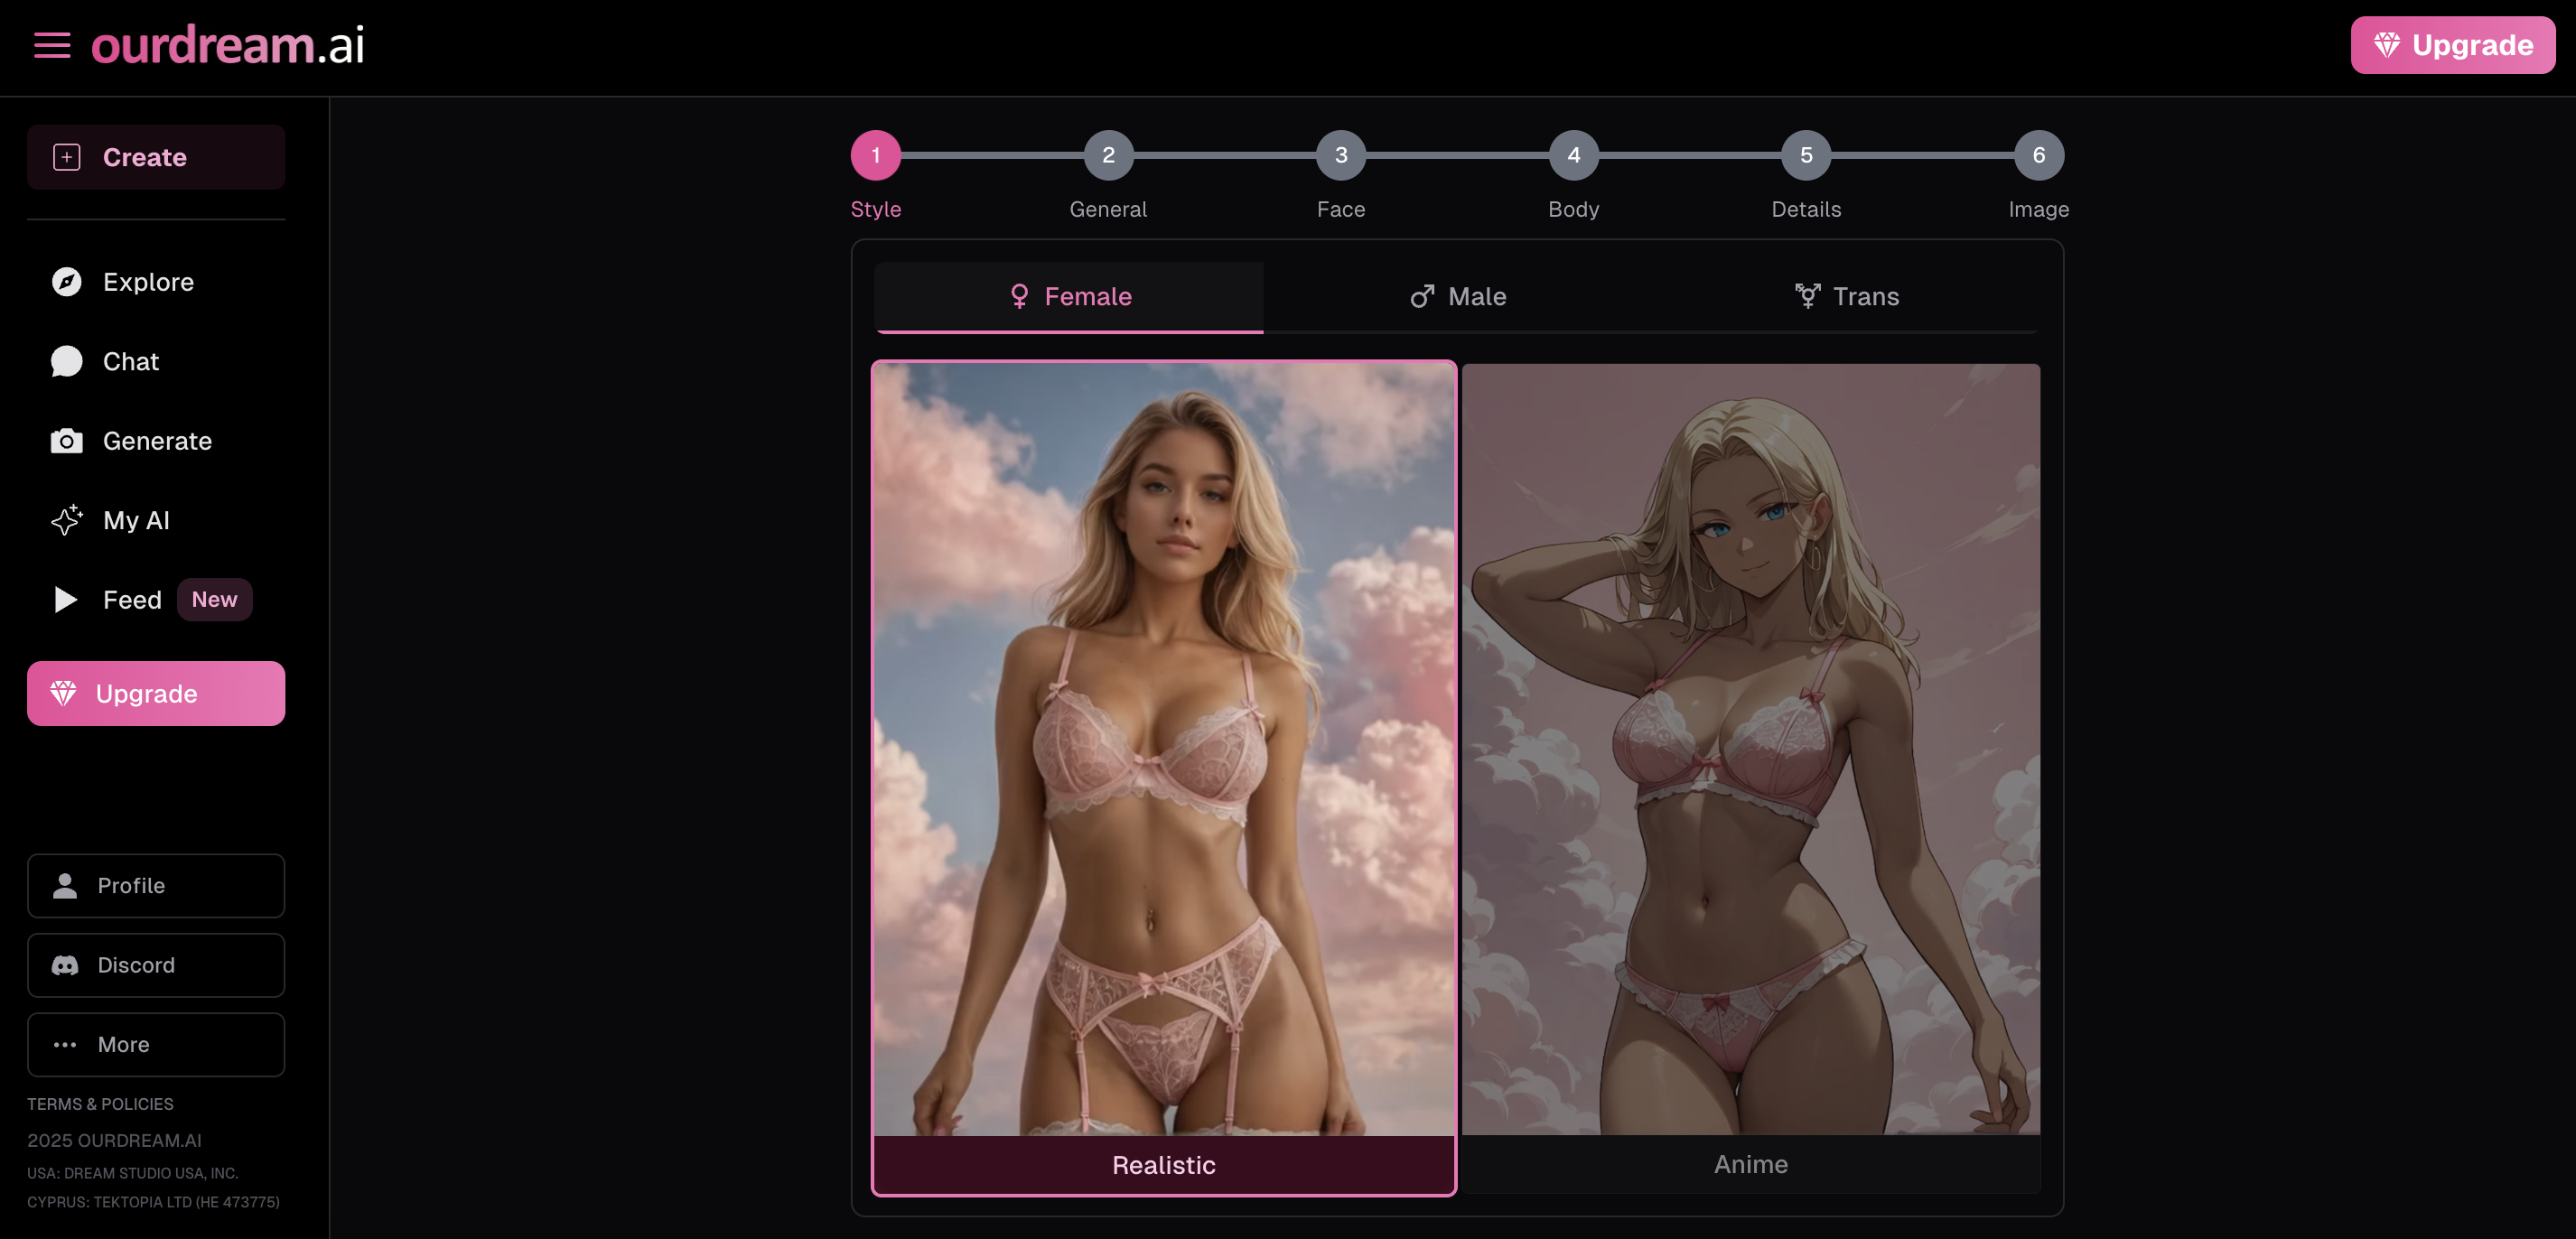Screen dimensions: 2576x1239
Task: Click the person icon on the Profile button
Action: coord(65,886)
